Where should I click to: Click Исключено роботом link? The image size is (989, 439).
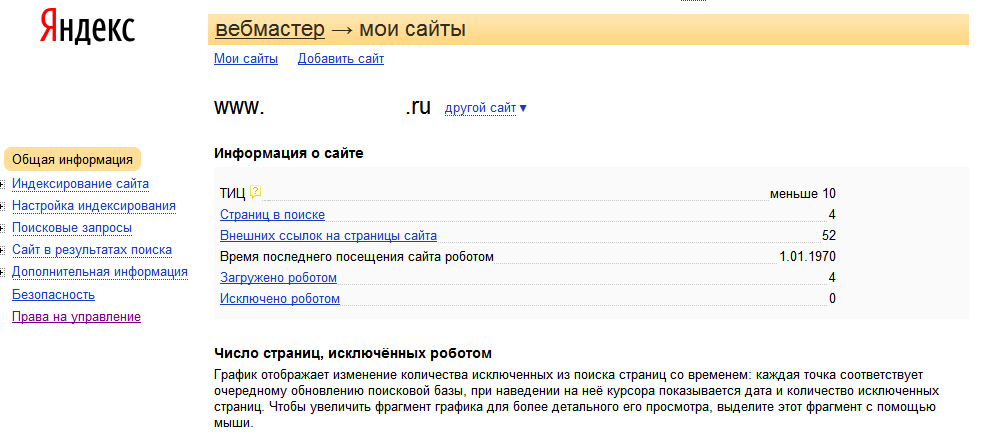tap(280, 299)
